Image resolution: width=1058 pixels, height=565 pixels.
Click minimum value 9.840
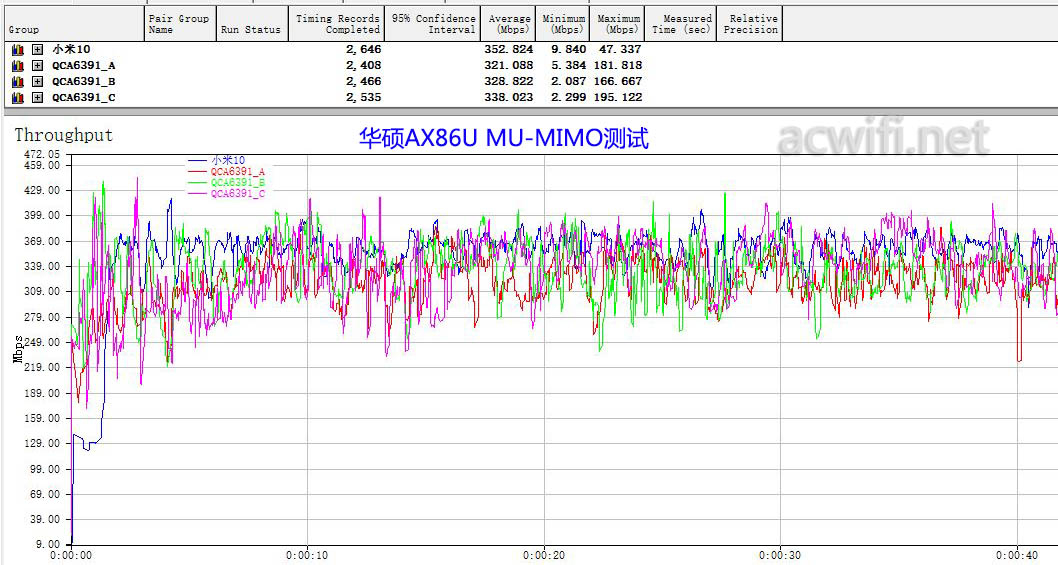click(x=569, y=49)
